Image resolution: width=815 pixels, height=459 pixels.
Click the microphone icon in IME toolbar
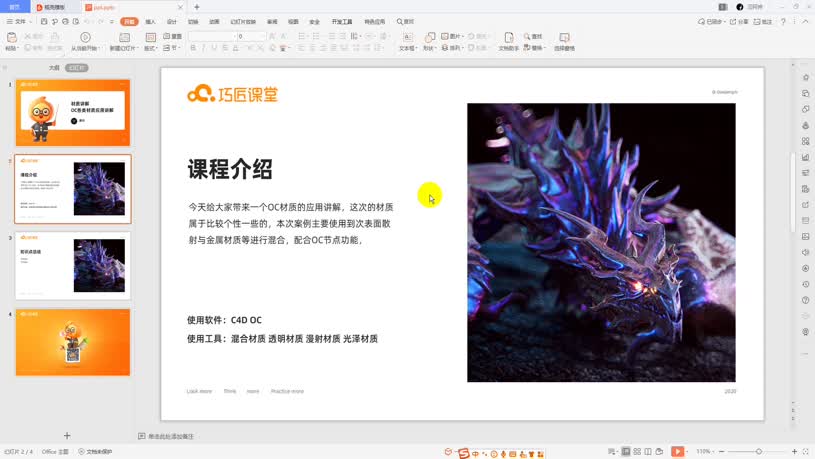tap(504, 454)
